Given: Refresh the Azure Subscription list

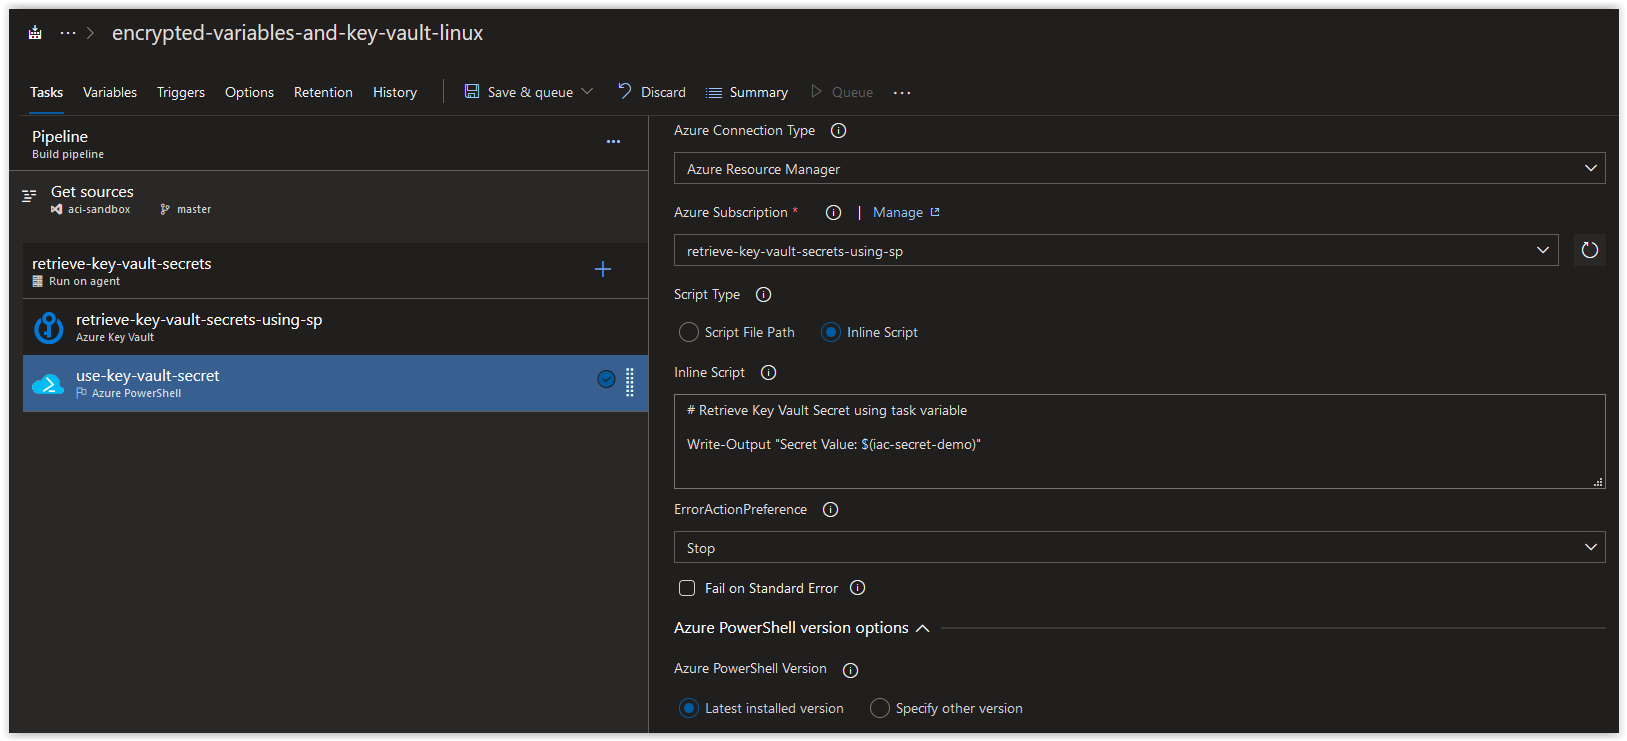Looking at the screenshot, I should point(1590,250).
